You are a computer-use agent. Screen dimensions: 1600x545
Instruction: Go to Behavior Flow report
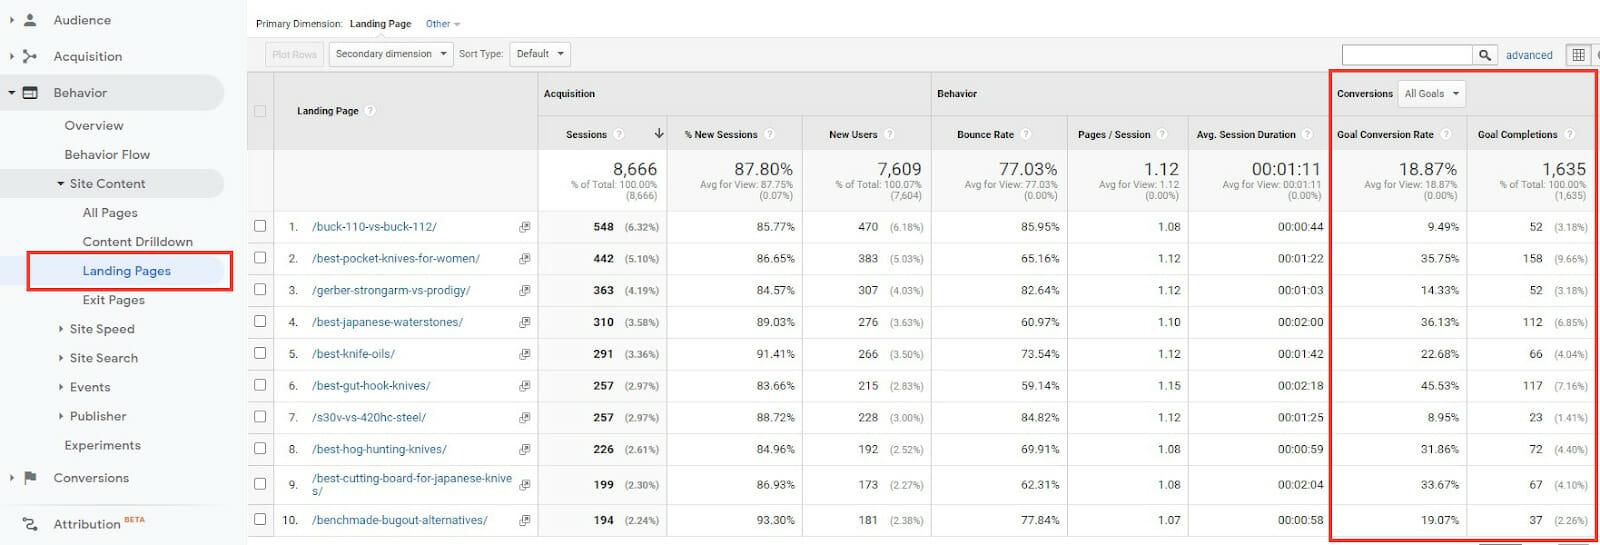point(107,155)
